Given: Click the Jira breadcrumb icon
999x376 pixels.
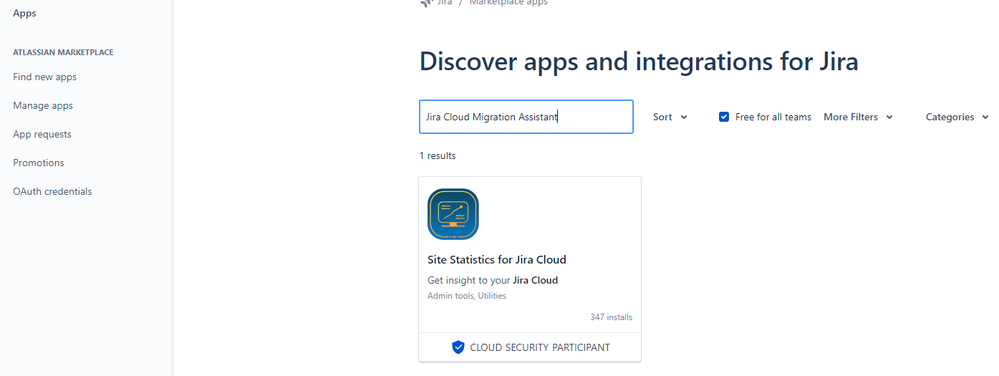Looking at the screenshot, I should [427, 3].
